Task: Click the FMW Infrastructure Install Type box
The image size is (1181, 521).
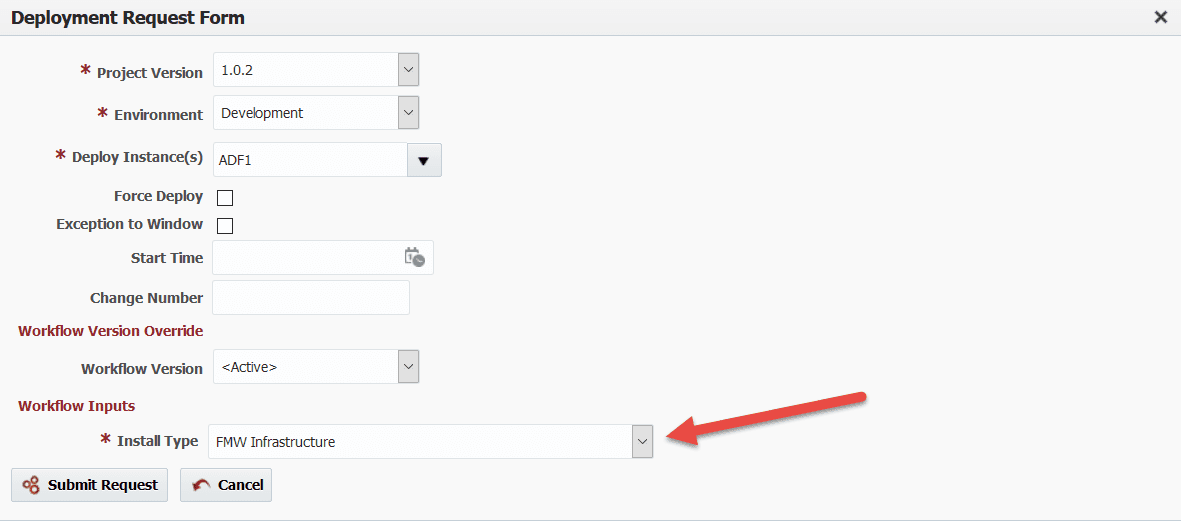Action: [x=420, y=441]
